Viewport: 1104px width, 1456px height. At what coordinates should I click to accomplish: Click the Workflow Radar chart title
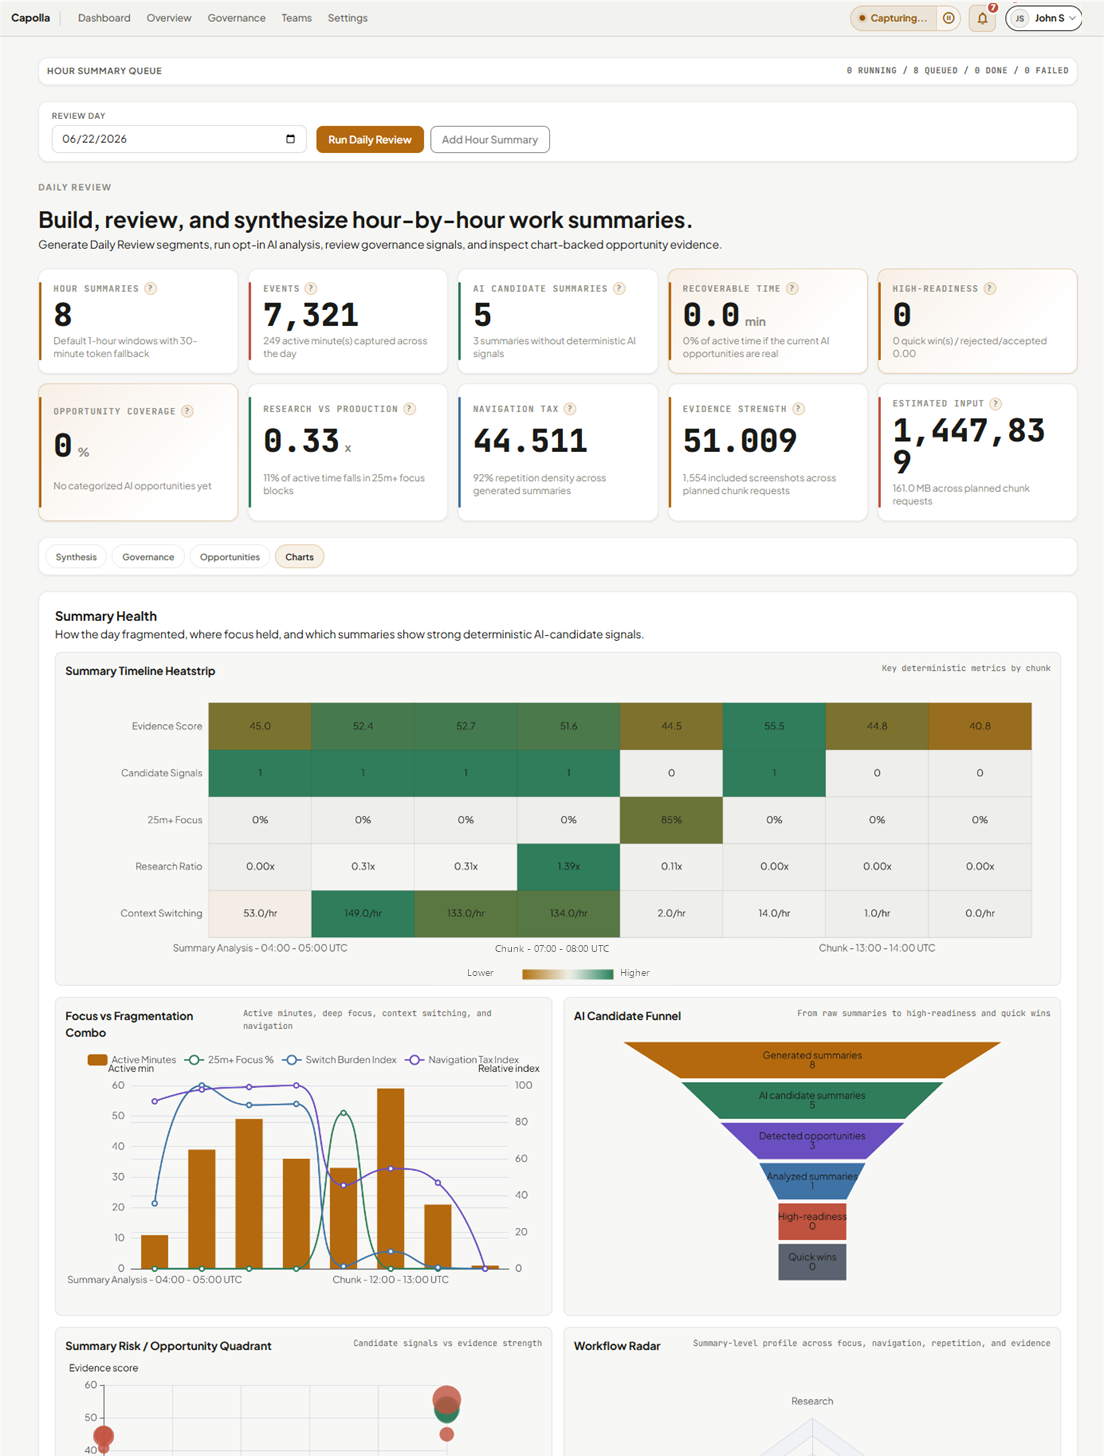click(x=617, y=1346)
